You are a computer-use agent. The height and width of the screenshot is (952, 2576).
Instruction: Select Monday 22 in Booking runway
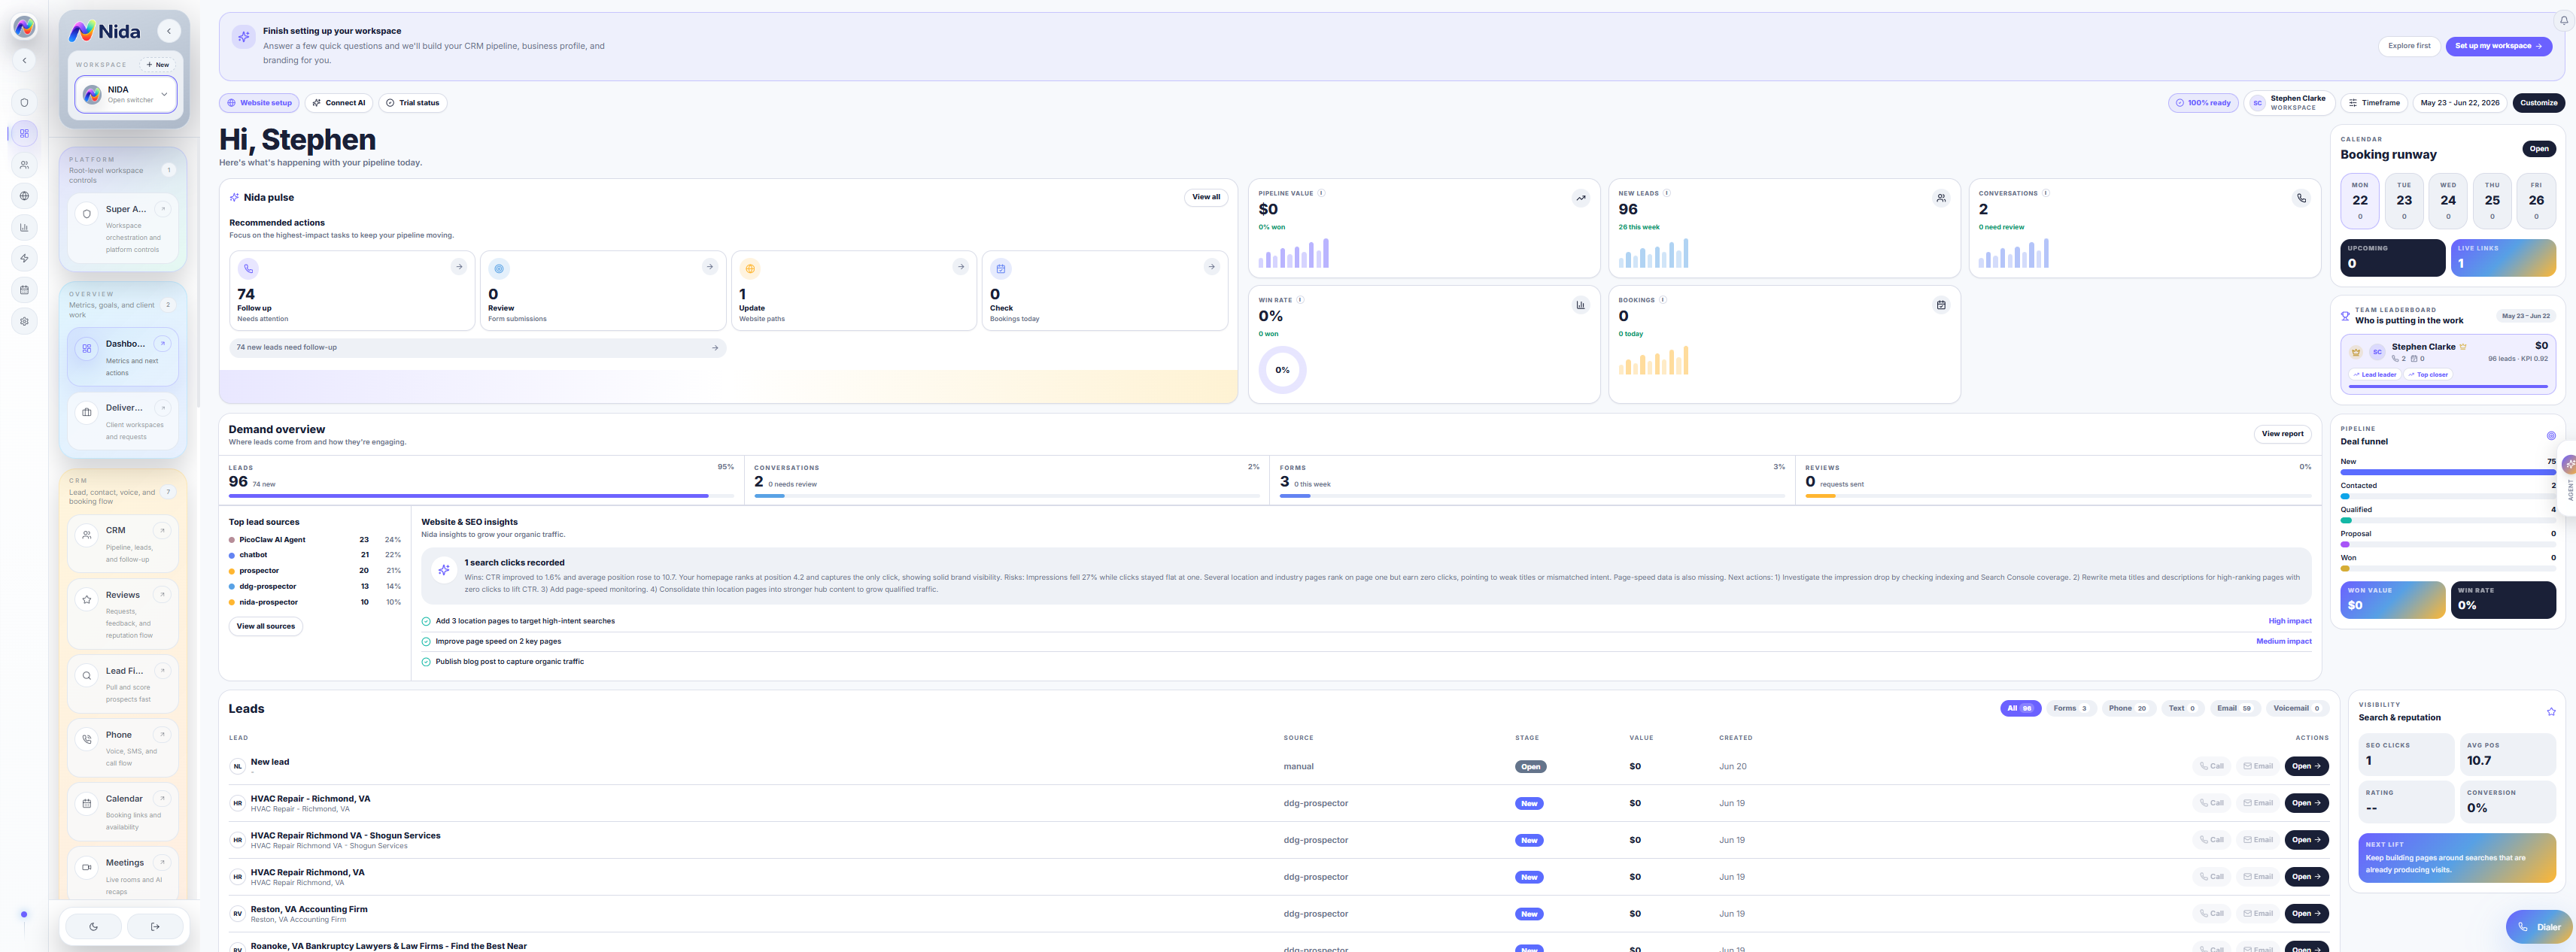coord(2360,200)
